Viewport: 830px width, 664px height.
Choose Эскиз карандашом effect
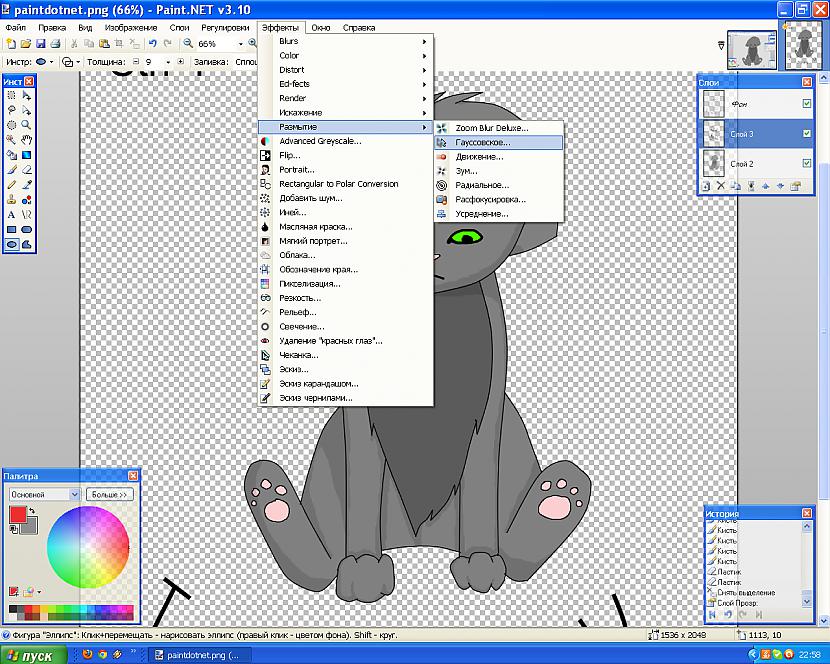click(x=346, y=384)
